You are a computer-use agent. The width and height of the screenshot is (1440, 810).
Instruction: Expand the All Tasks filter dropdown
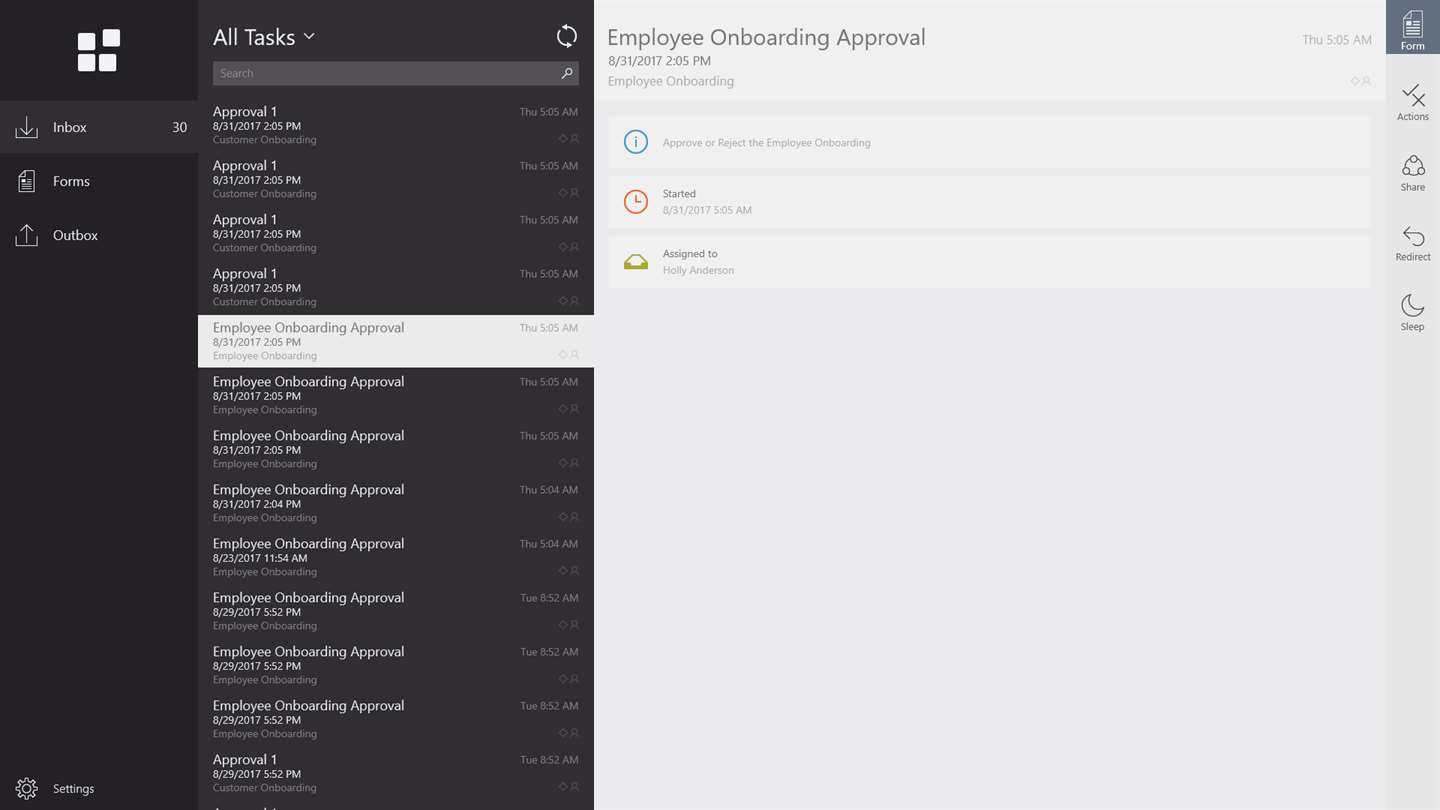[264, 37]
